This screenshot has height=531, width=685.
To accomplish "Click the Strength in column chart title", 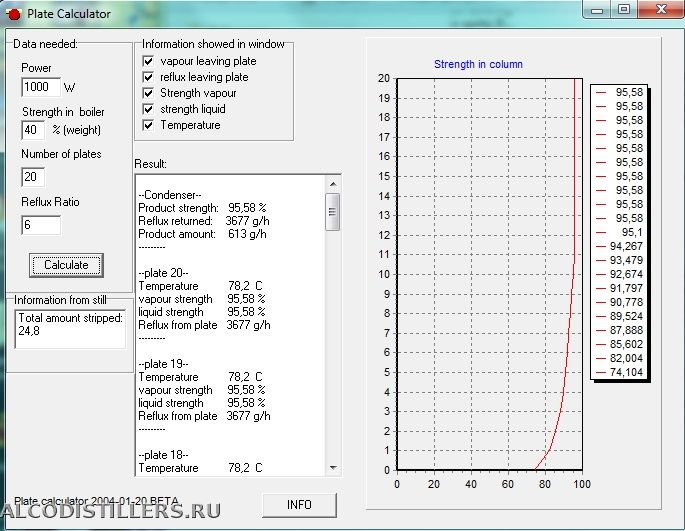I will (x=478, y=64).
